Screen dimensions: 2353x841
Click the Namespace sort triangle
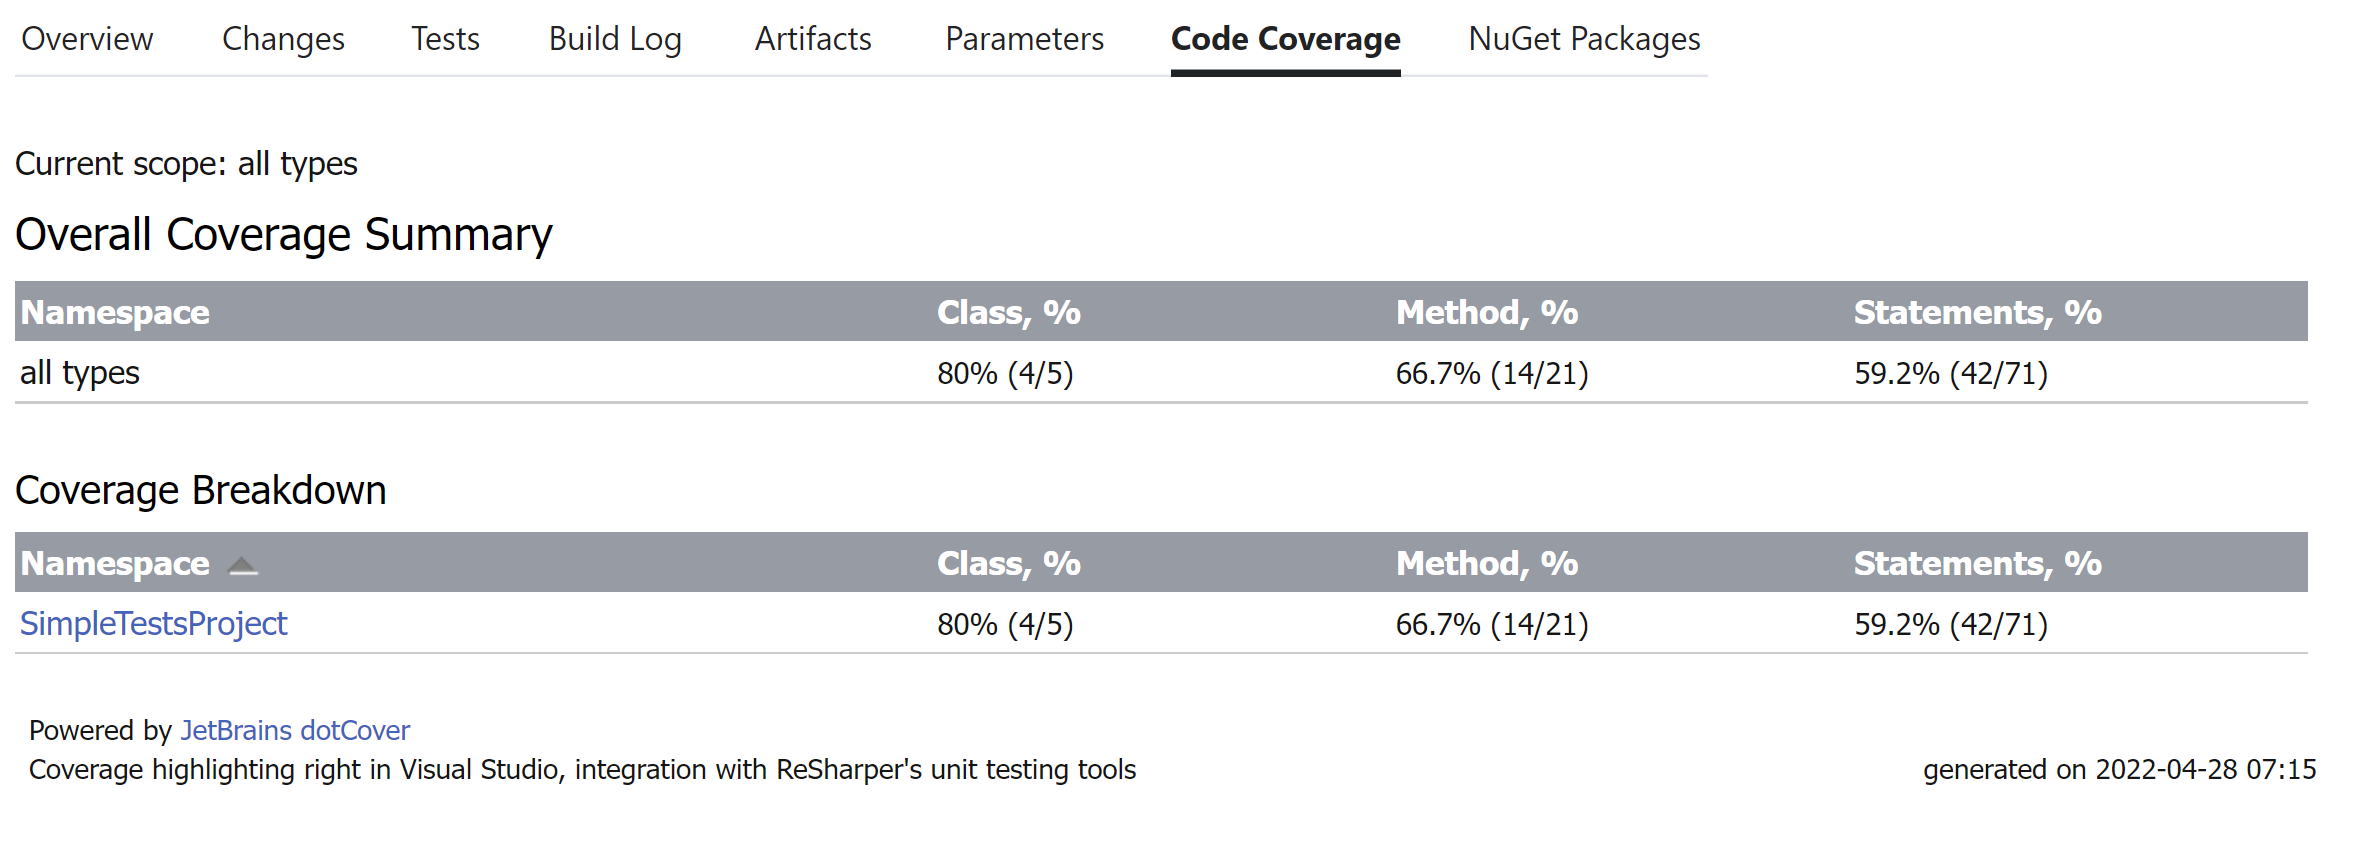tap(240, 564)
